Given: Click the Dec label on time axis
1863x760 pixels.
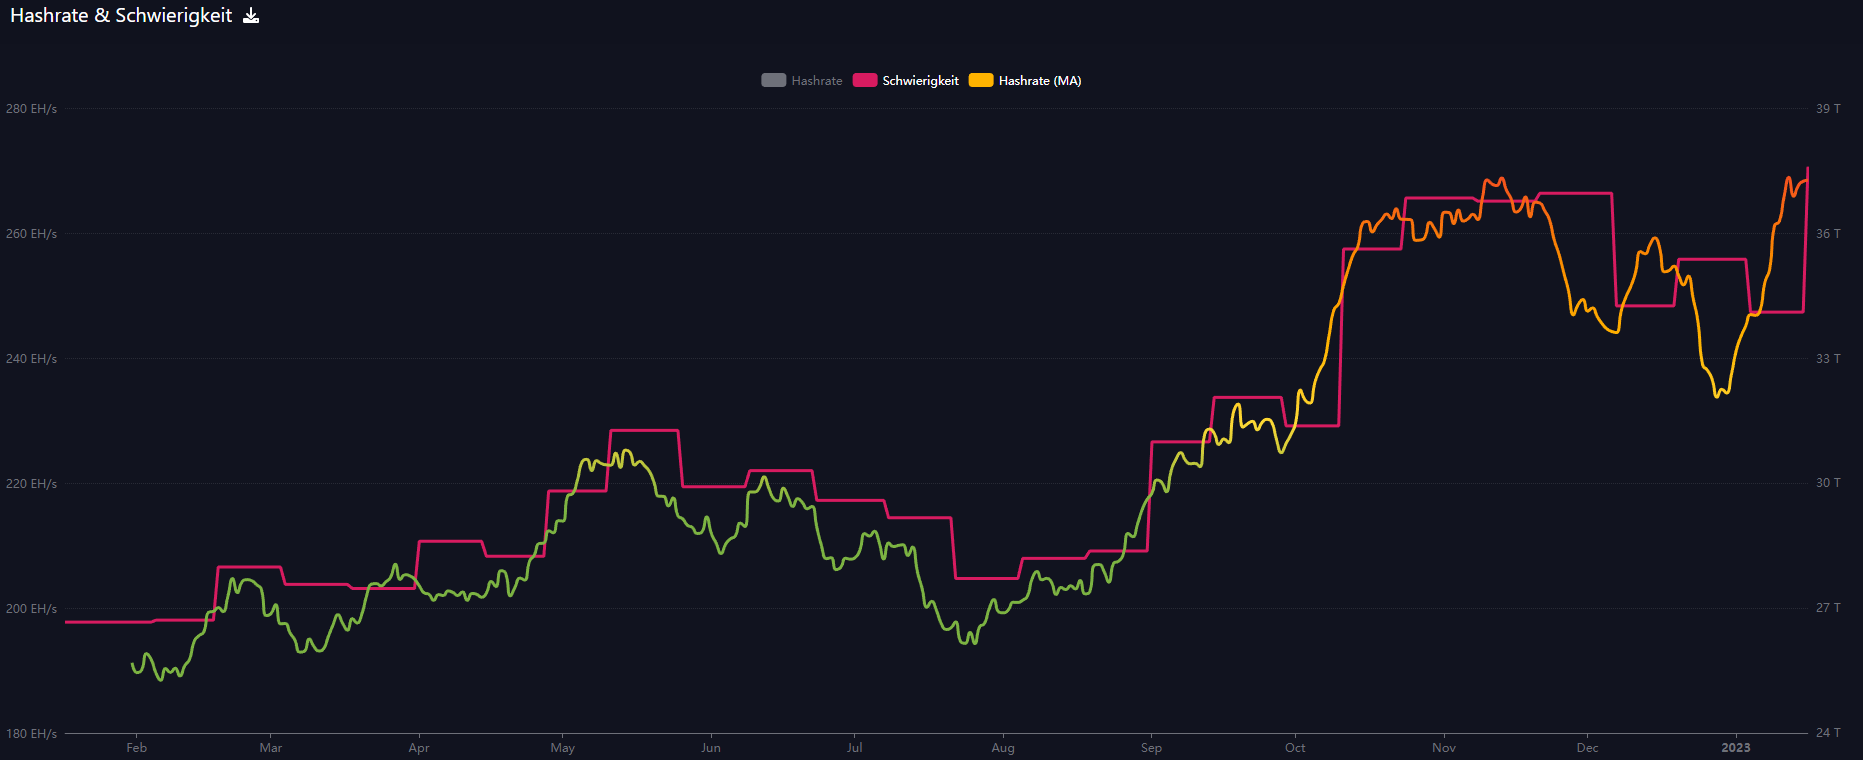Looking at the screenshot, I should [1588, 748].
